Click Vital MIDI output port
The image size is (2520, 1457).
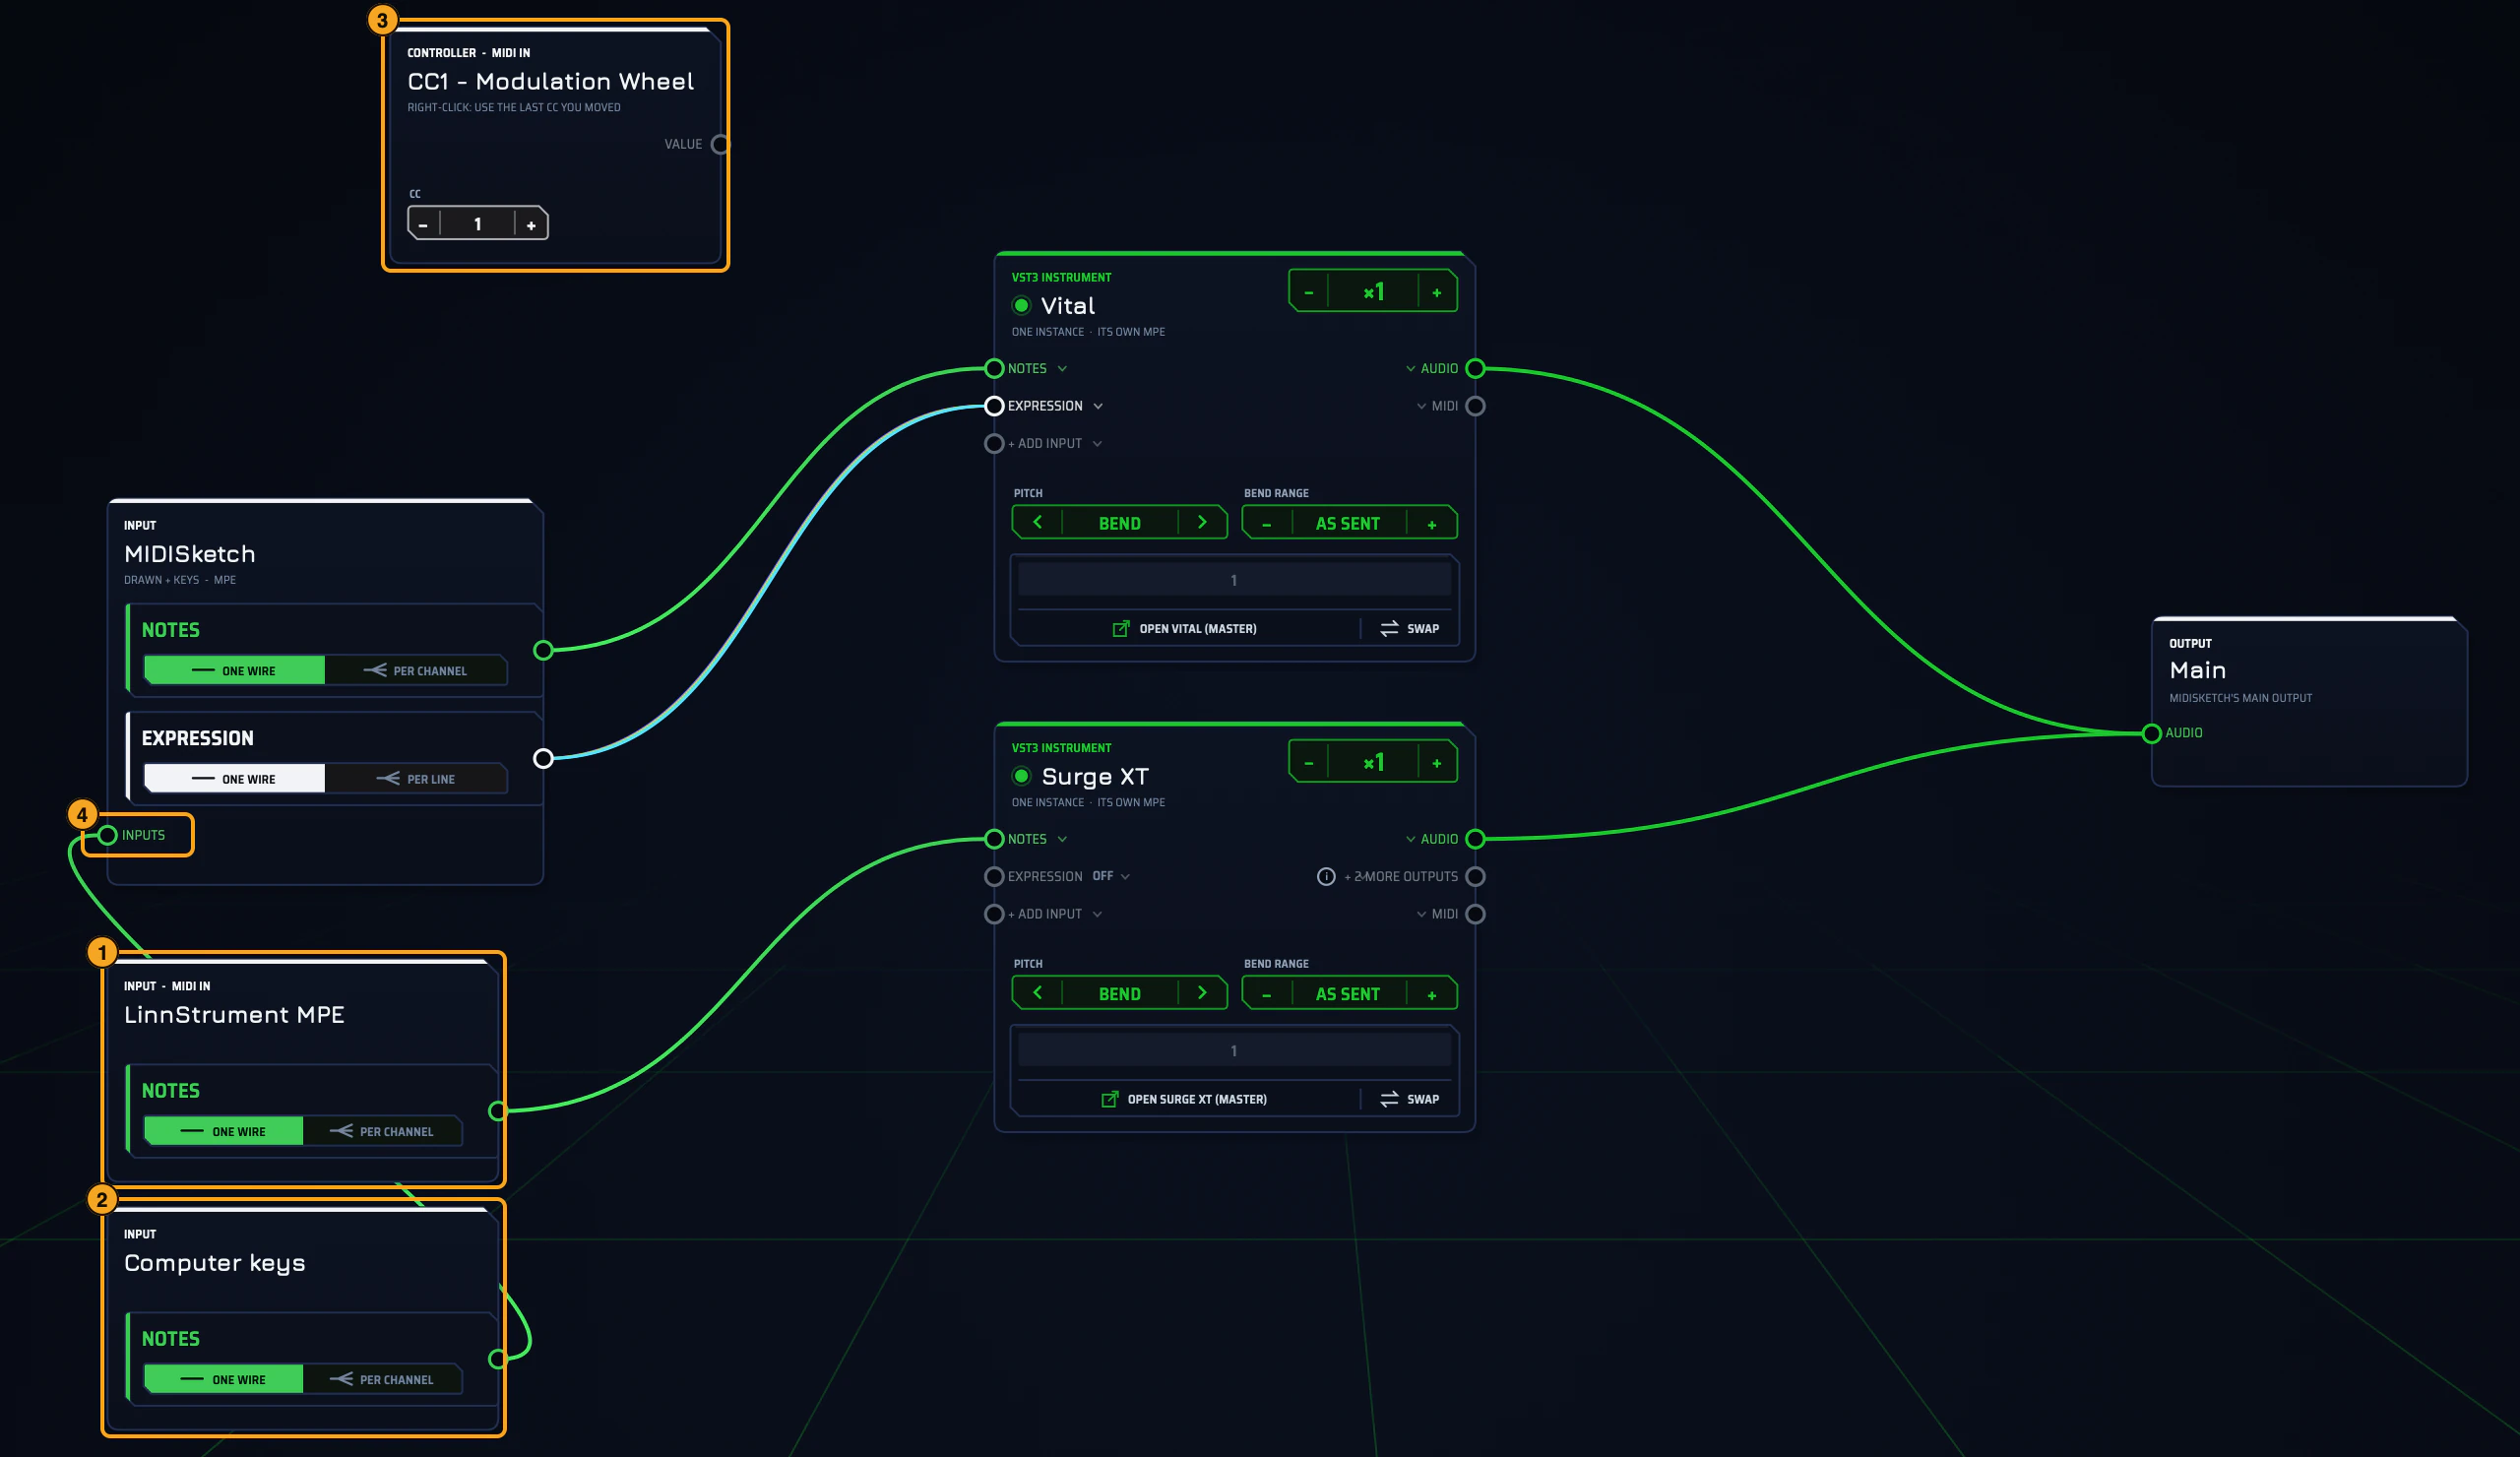[x=1475, y=406]
